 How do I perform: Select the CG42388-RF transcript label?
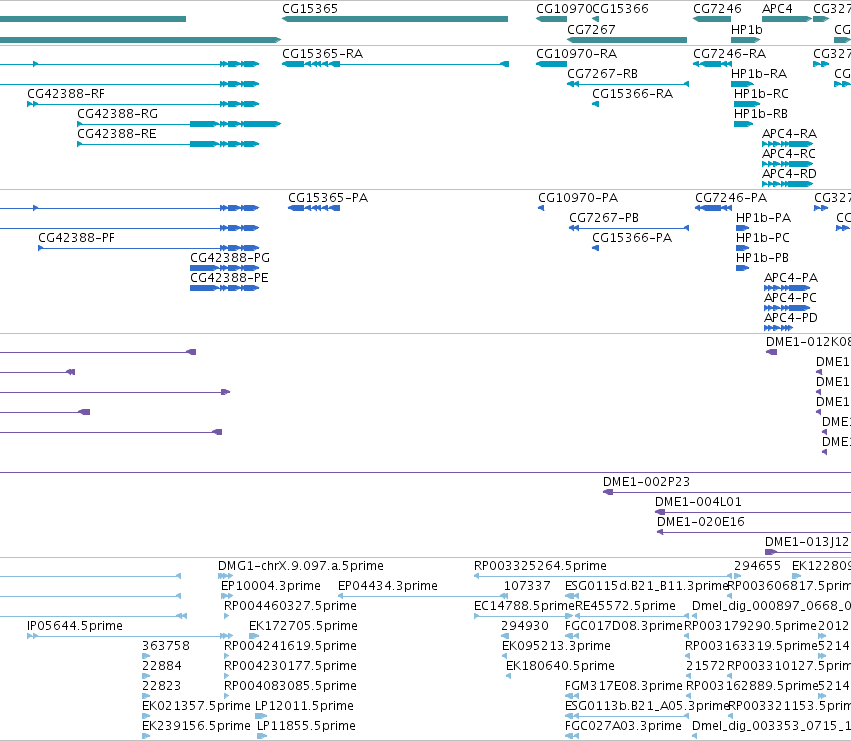click(66, 94)
